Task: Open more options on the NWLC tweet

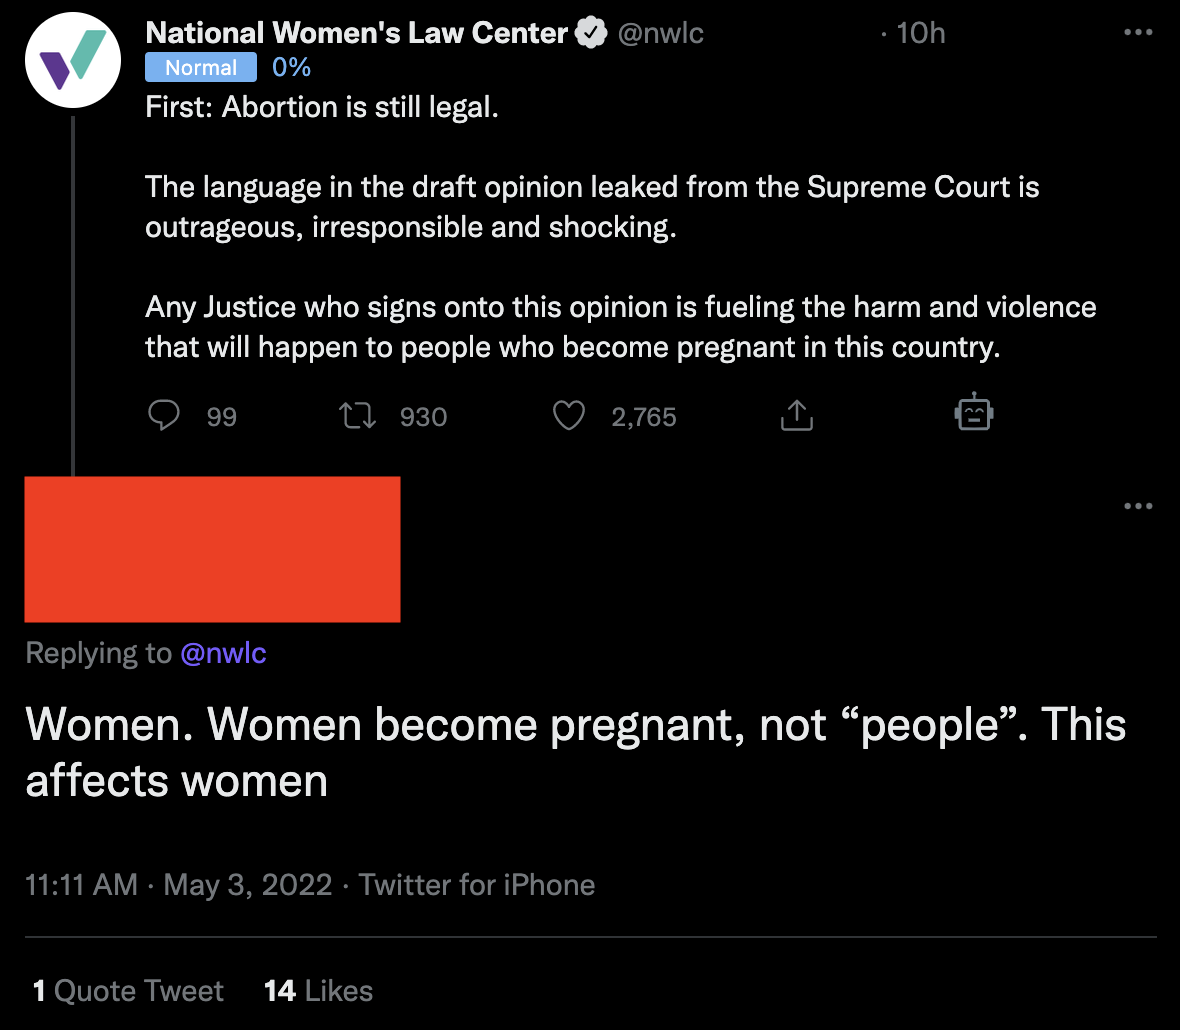Action: pyautogui.click(x=1138, y=33)
